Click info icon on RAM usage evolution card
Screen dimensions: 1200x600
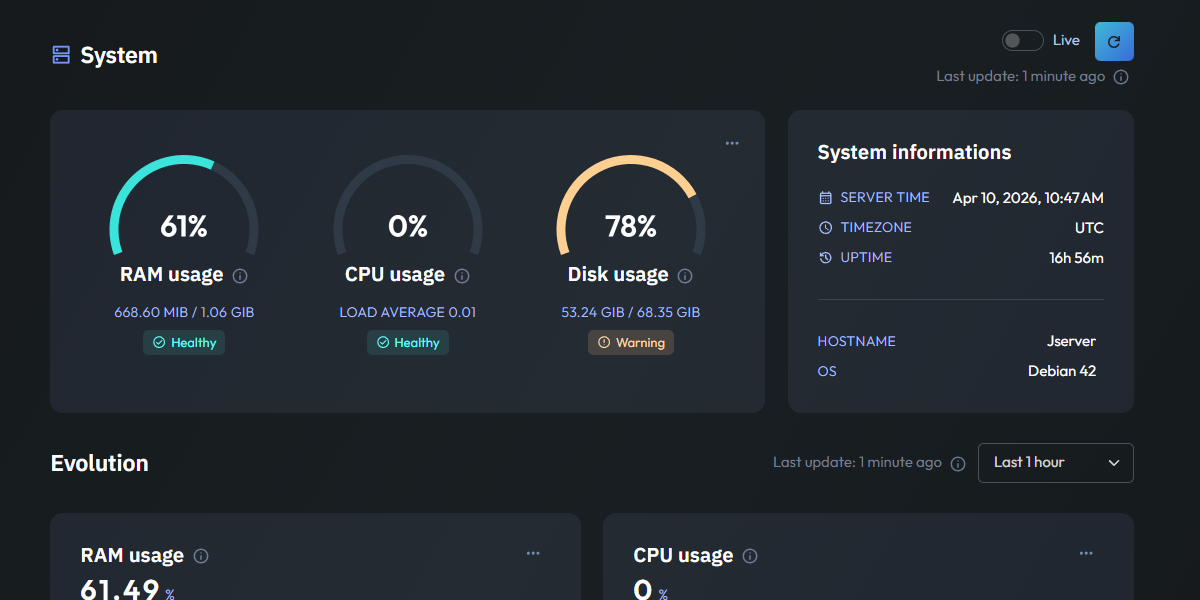tap(201, 556)
